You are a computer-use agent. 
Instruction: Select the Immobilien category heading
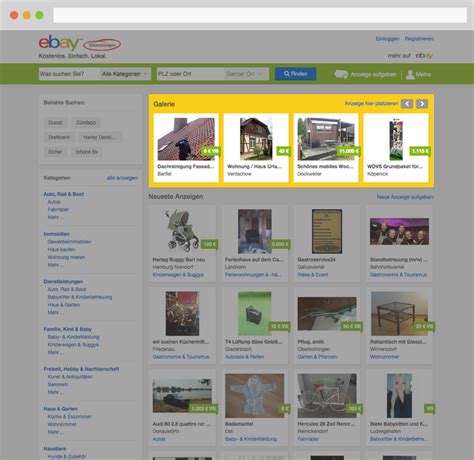pos(57,234)
